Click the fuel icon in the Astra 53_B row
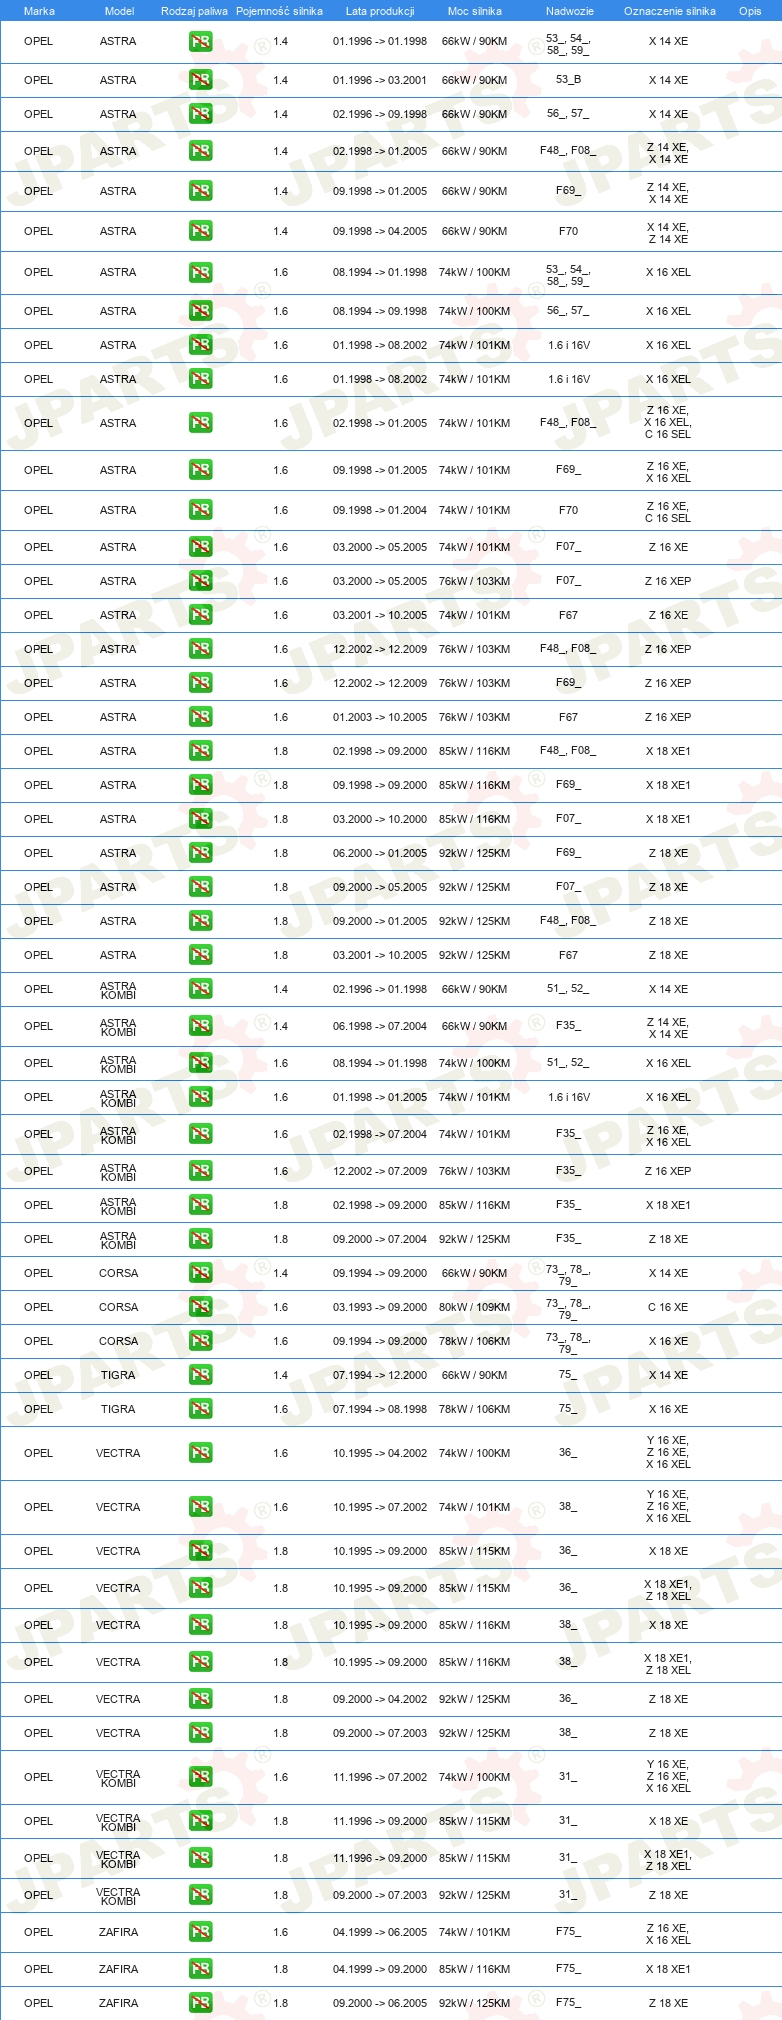Viewport: 782px width, 2020px height. pyautogui.click(x=200, y=80)
